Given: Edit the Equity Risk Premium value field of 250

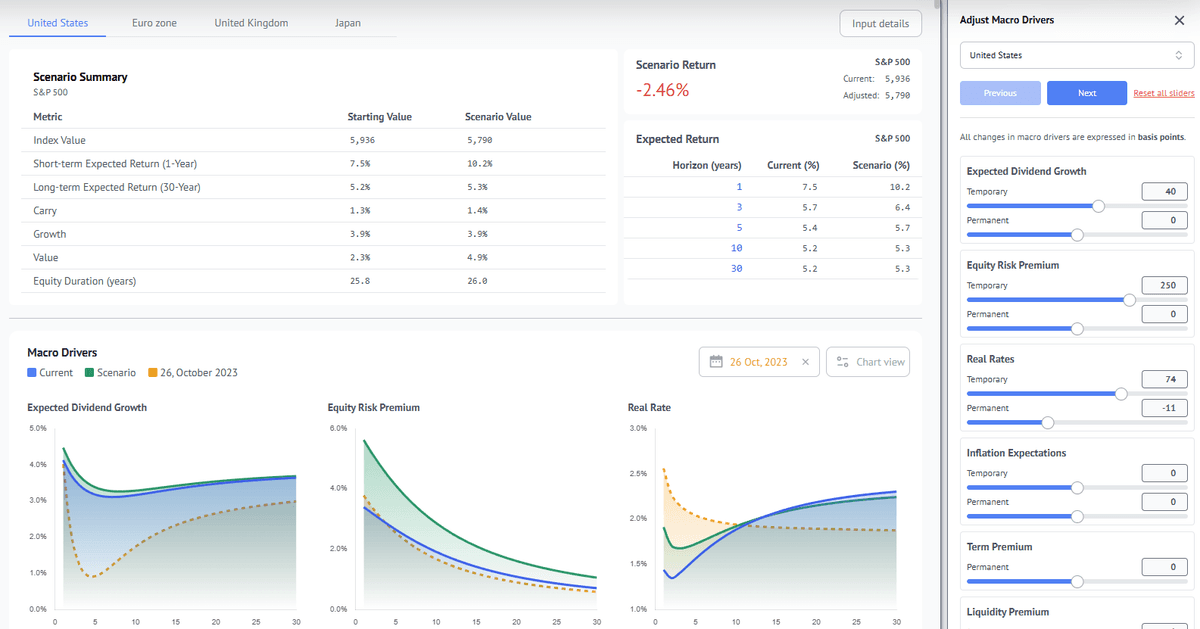Looking at the screenshot, I should 1164,285.
